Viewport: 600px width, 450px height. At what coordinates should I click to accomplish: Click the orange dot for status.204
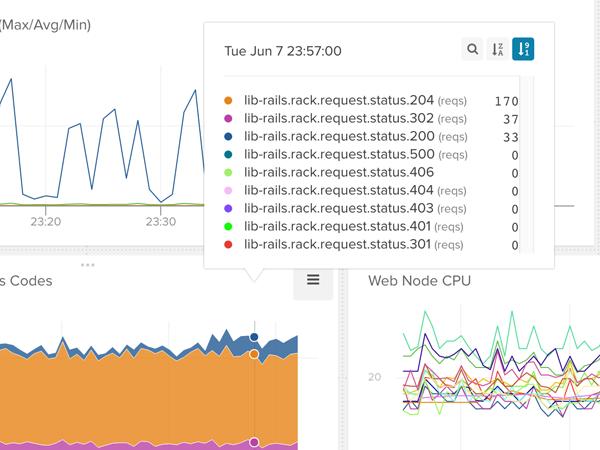228,100
